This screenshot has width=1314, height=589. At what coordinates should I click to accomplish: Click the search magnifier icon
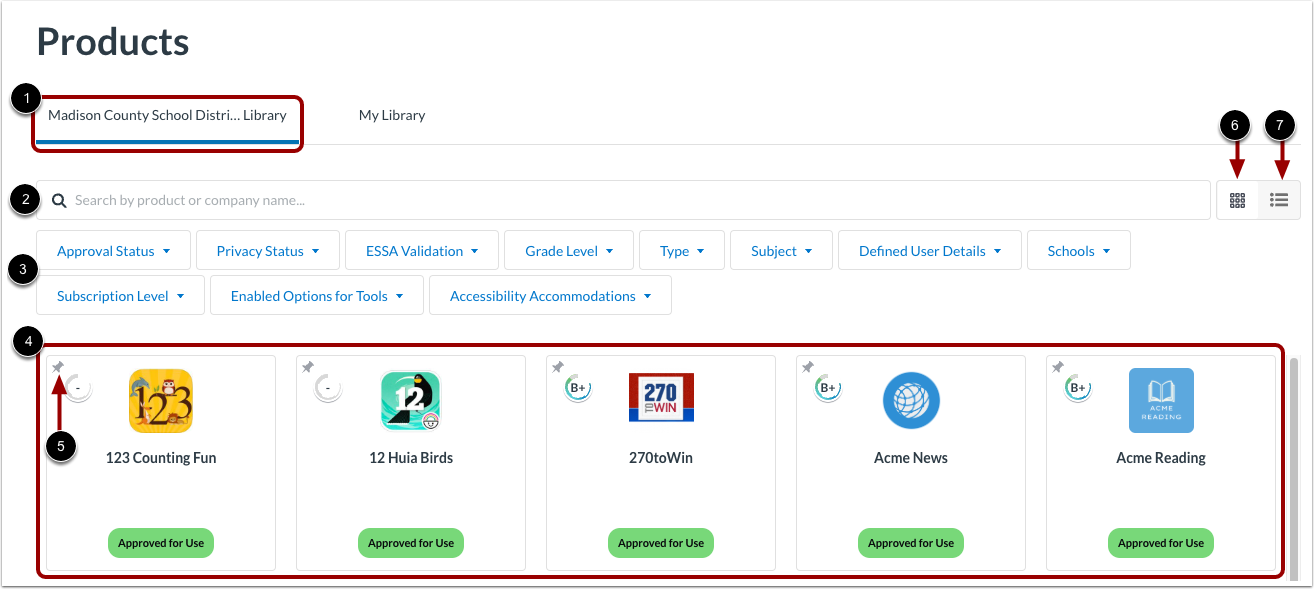[x=59, y=200]
